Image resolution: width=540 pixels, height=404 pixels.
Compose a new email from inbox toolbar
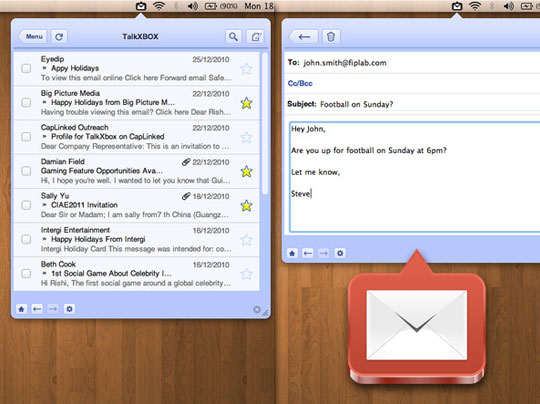[x=255, y=37]
